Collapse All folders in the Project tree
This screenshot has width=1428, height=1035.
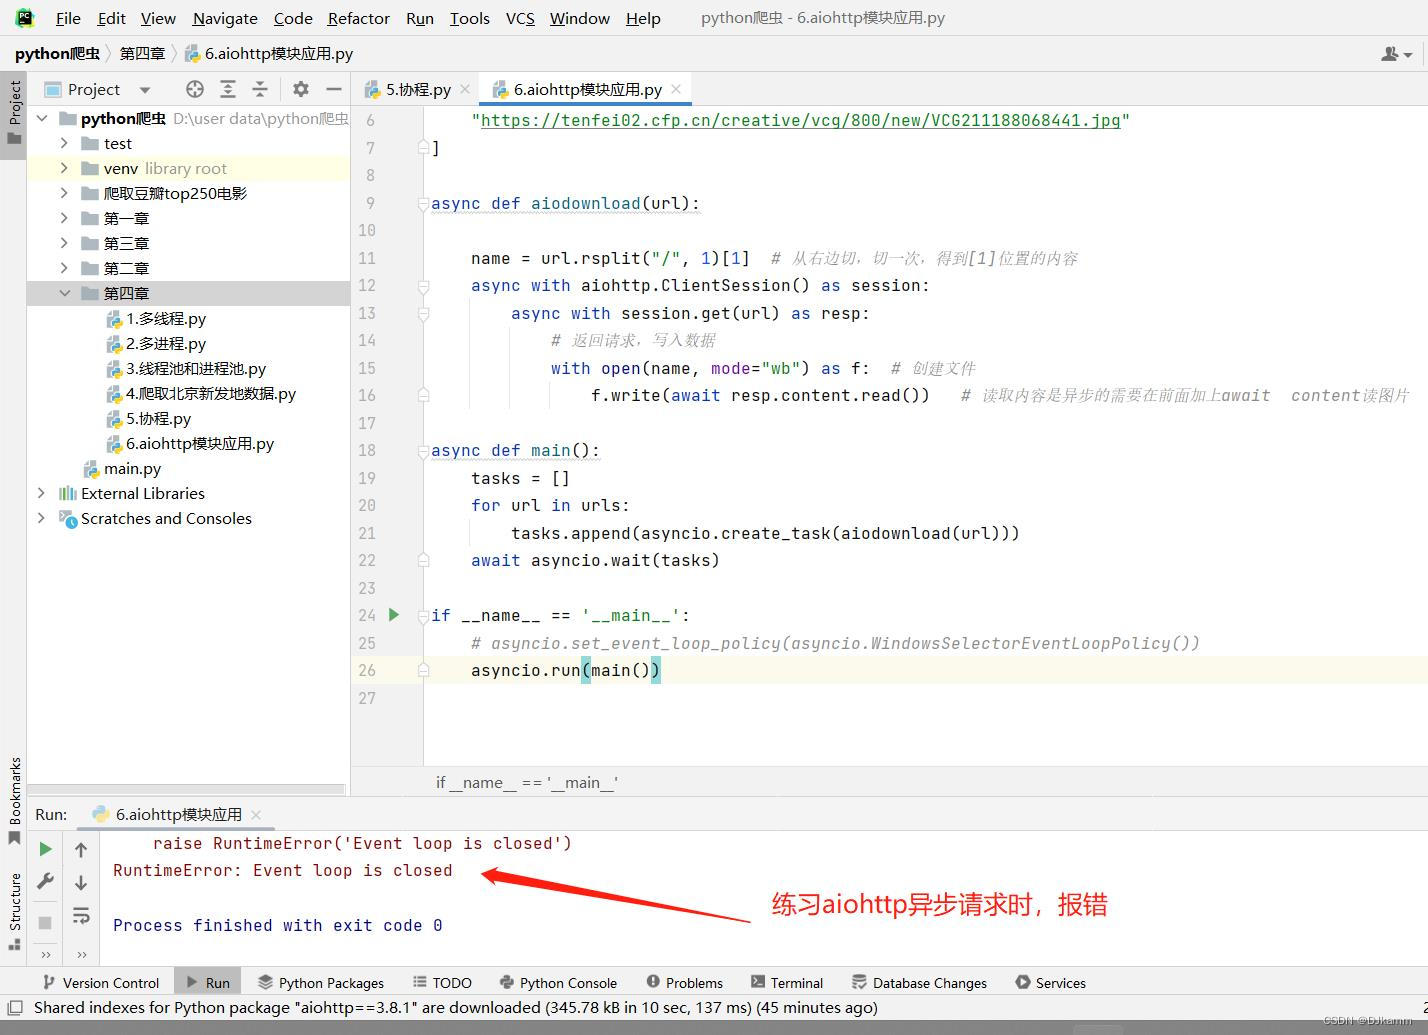pos(260,89)
